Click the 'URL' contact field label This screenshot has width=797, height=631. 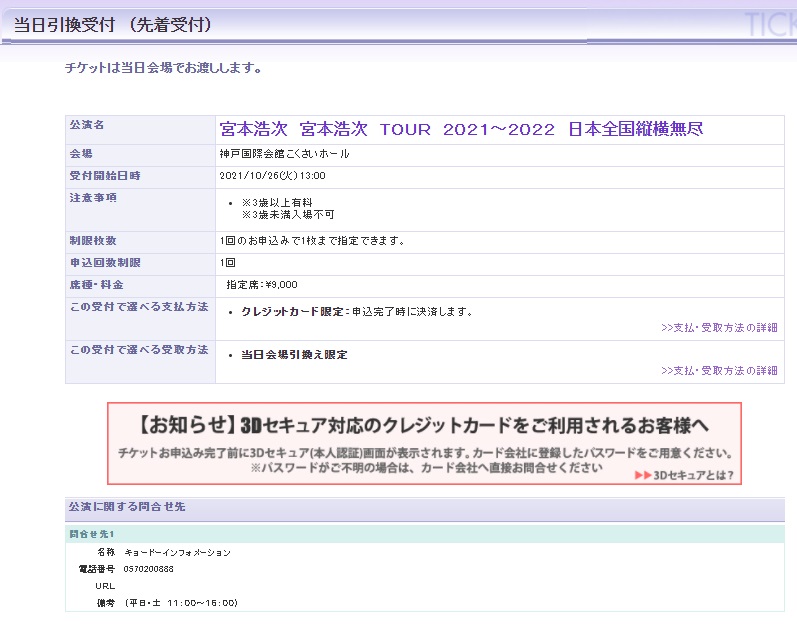(x=105, y=586)
